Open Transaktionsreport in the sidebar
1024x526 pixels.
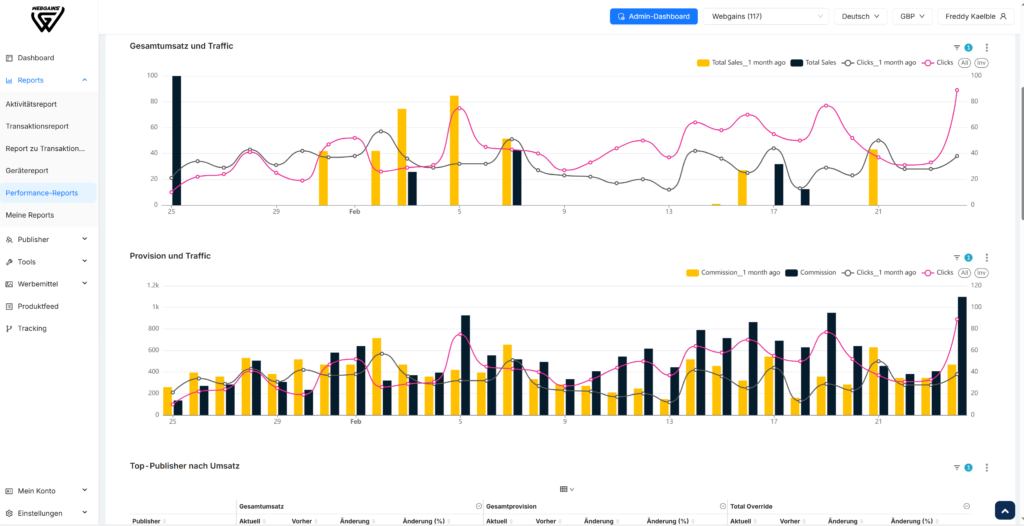click(37, 126)
